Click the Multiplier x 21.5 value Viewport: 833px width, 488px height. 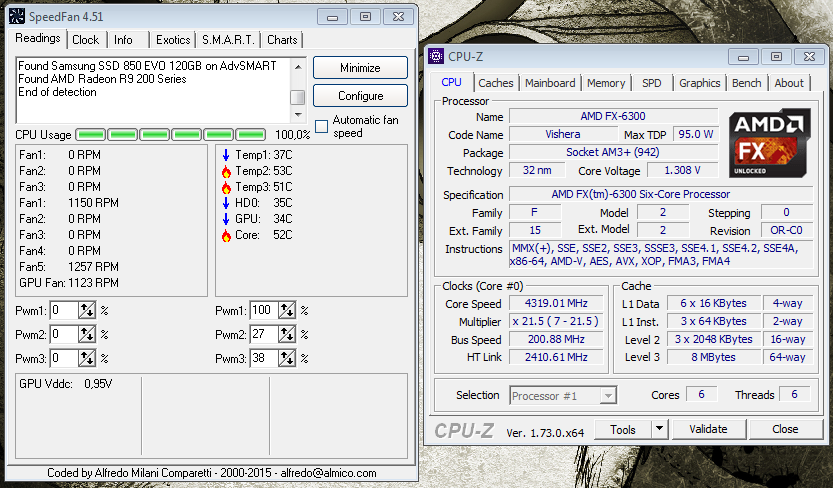tap(556, 321)
